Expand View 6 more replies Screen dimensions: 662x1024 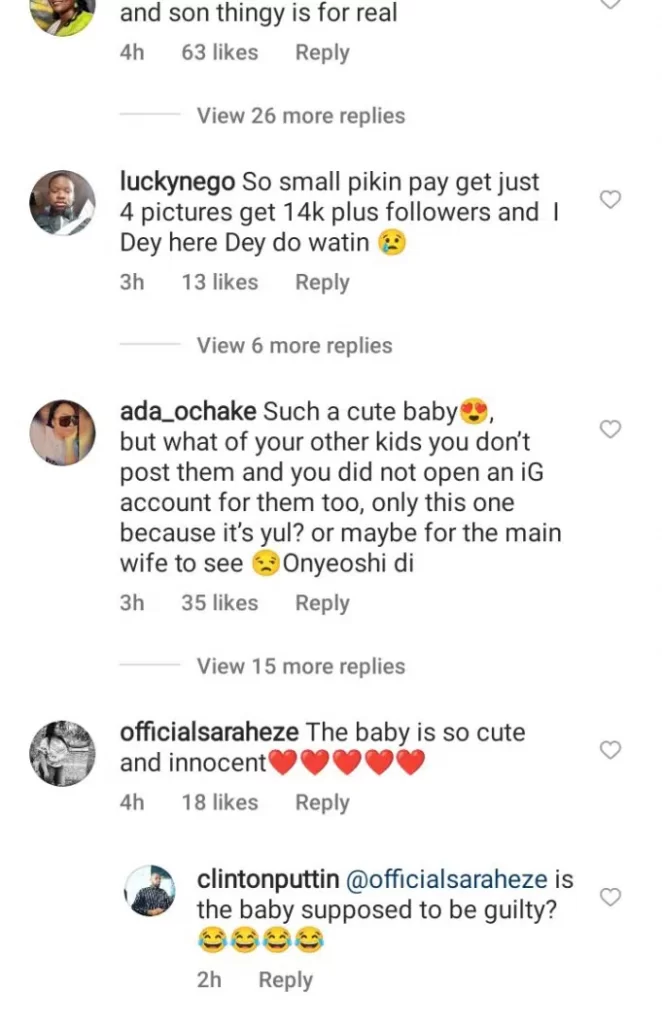coord(294,346)
